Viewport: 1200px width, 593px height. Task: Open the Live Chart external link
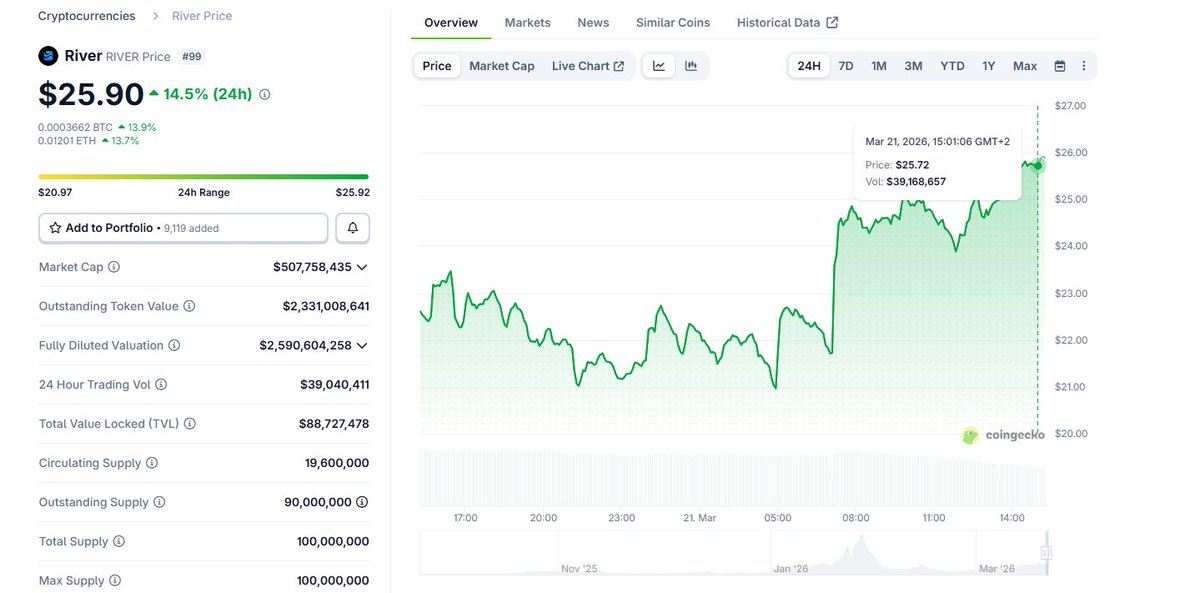point(588,66)
